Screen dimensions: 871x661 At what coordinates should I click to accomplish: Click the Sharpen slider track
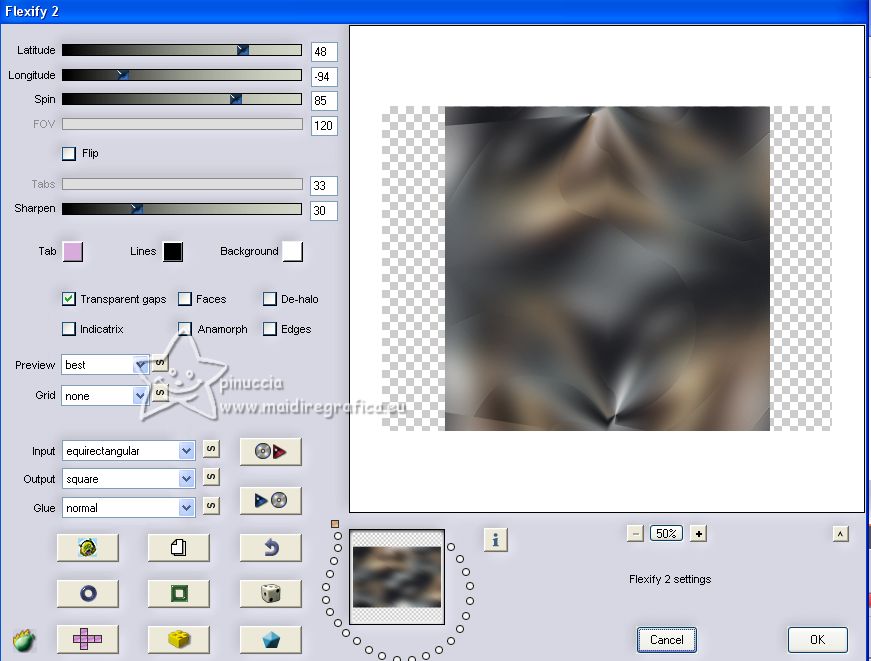(182, 209)
